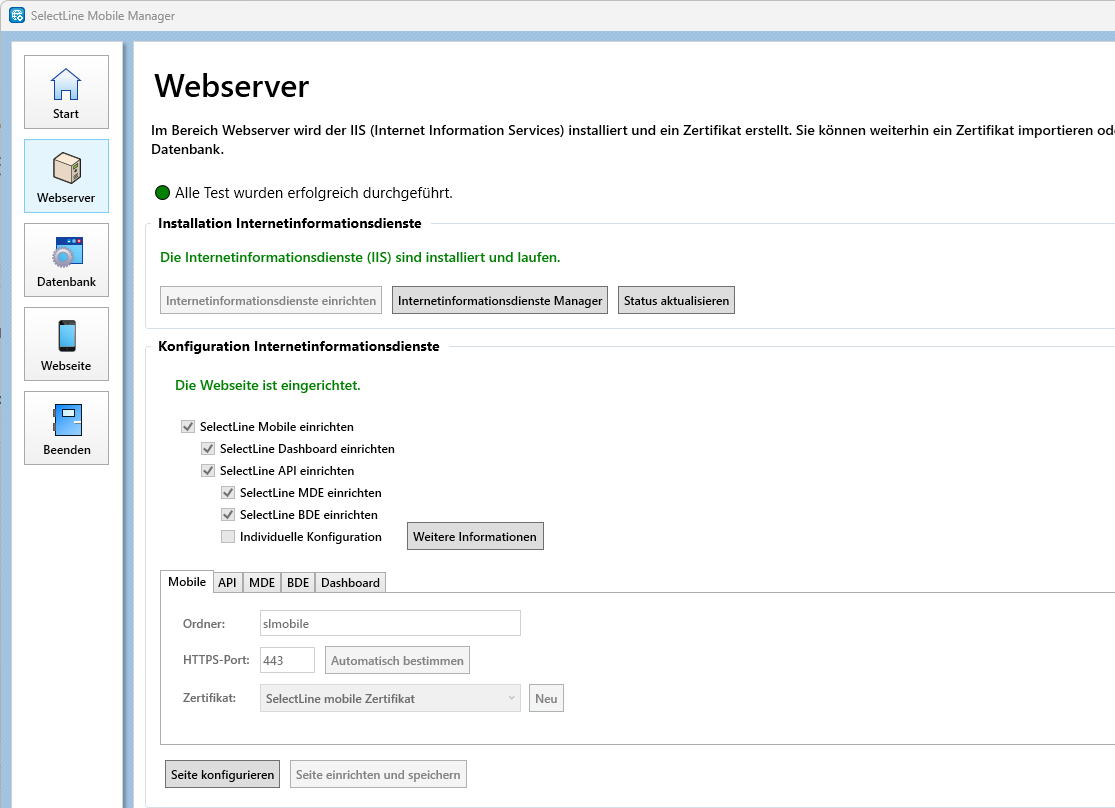Click the SelectLine Mobile Manager title icon
The height and width of the screenshot is (808, 1115).
click(17, 15)
